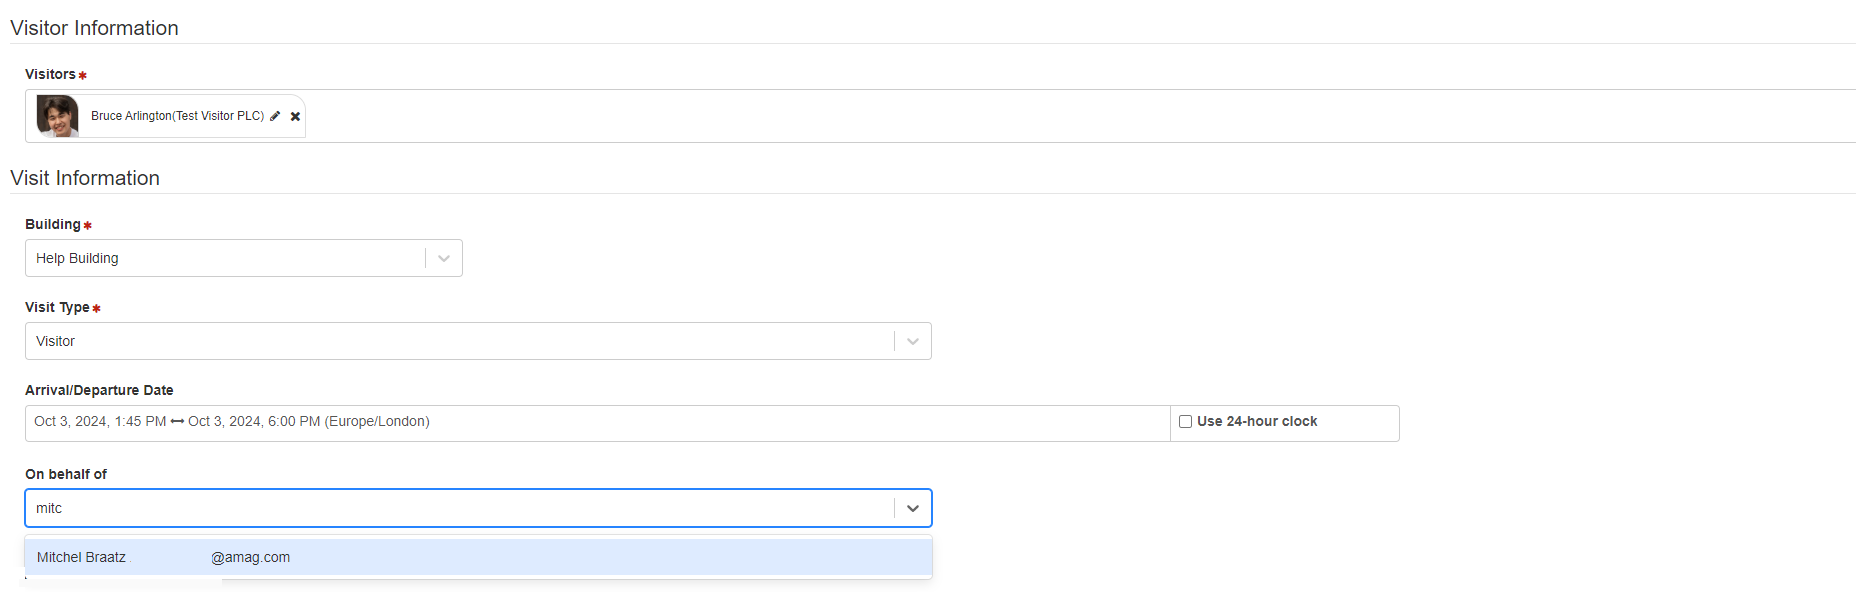
Task: Select the Arrival/Departure Date label
Action: pos(99,390)
